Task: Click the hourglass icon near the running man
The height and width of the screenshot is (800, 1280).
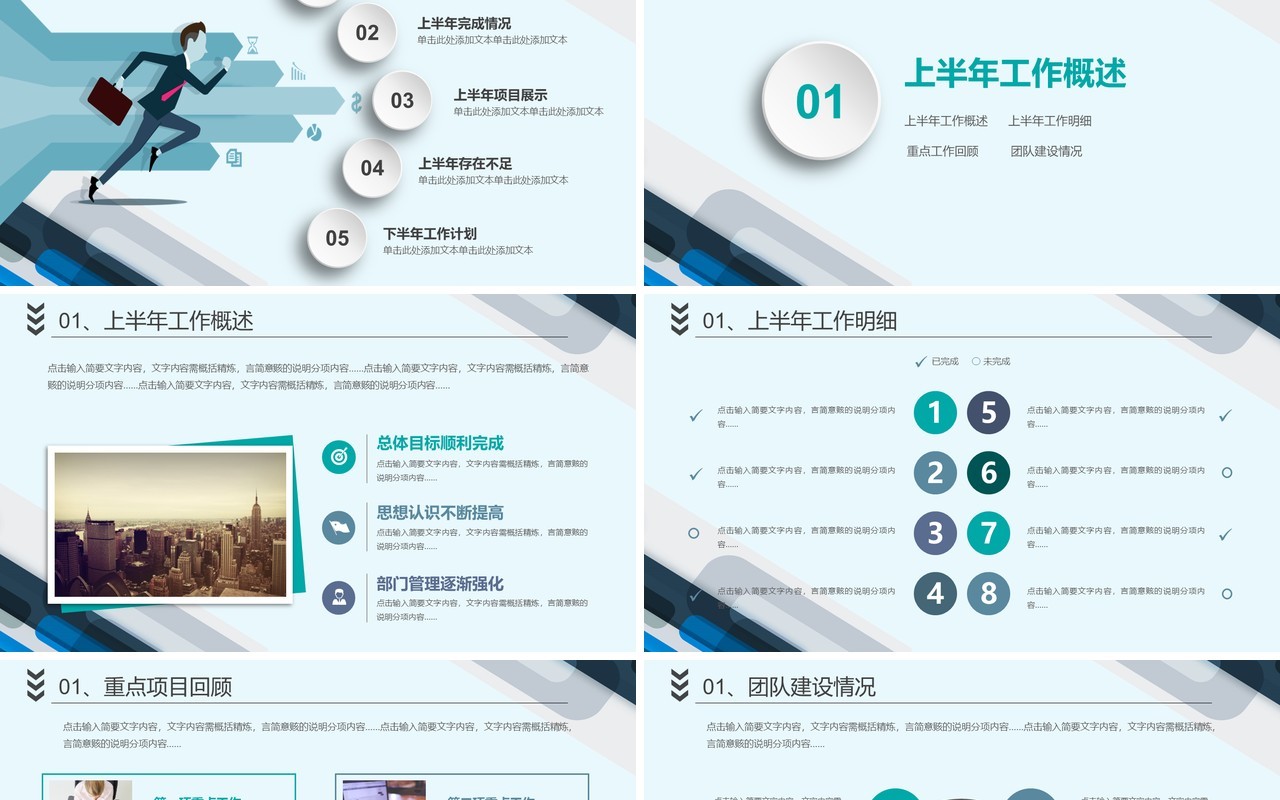Action: click(x=252, y=45)
